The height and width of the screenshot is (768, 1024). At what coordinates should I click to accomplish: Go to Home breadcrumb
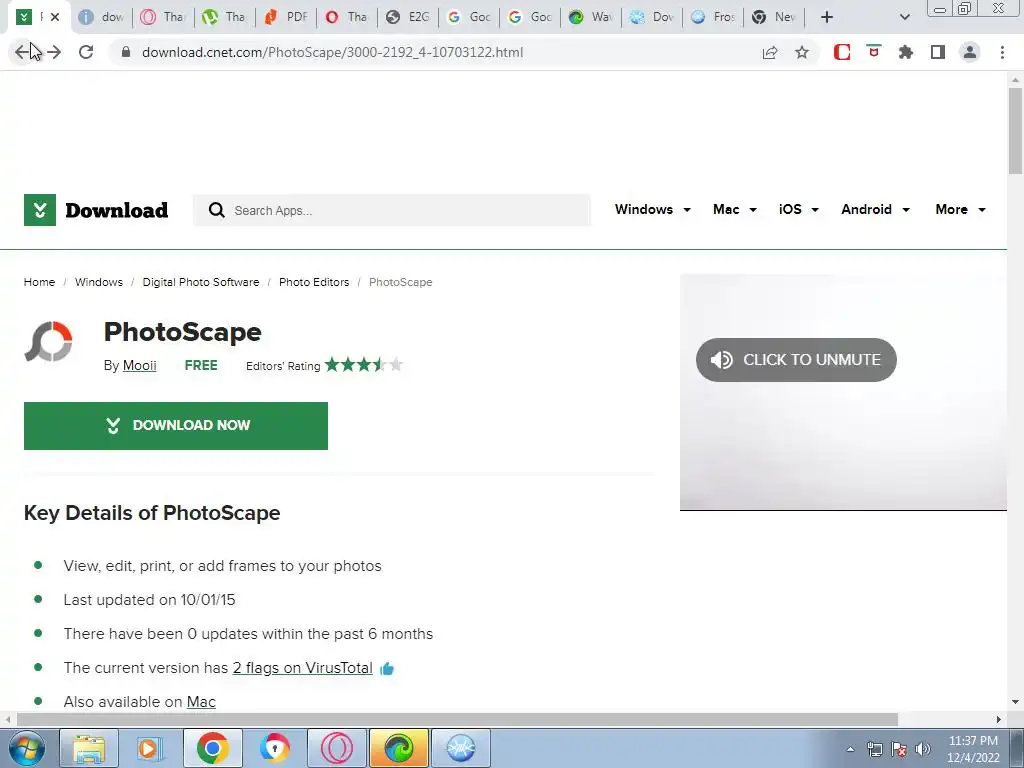[39, 282]
